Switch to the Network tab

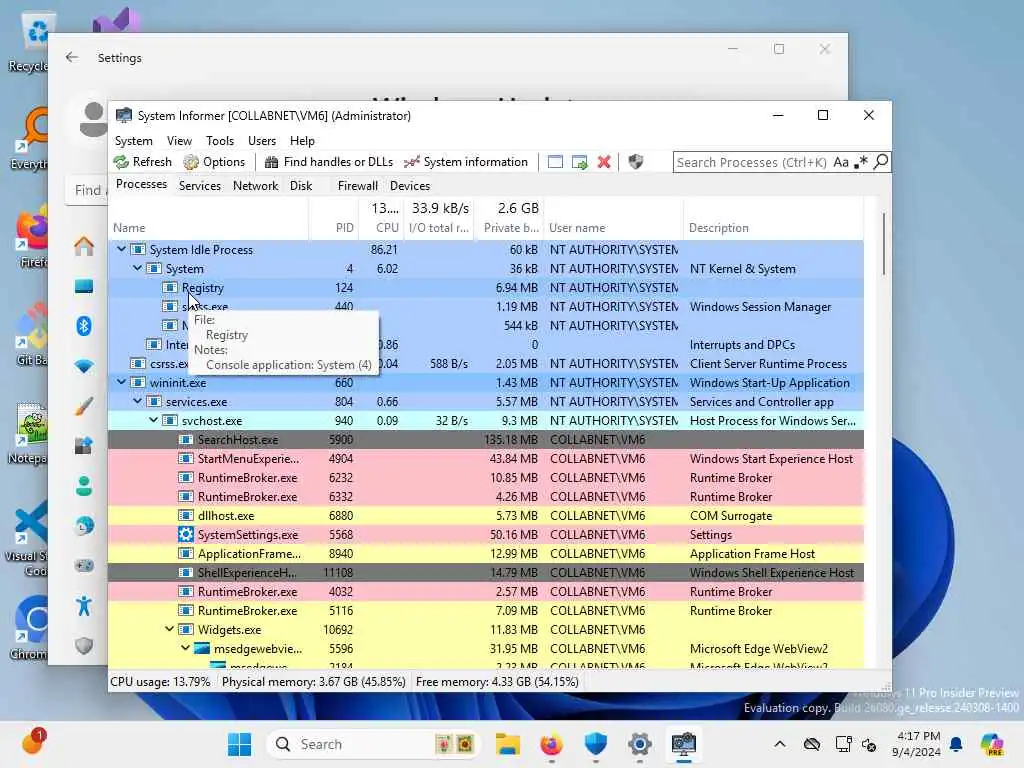click(x=255, y=185)
